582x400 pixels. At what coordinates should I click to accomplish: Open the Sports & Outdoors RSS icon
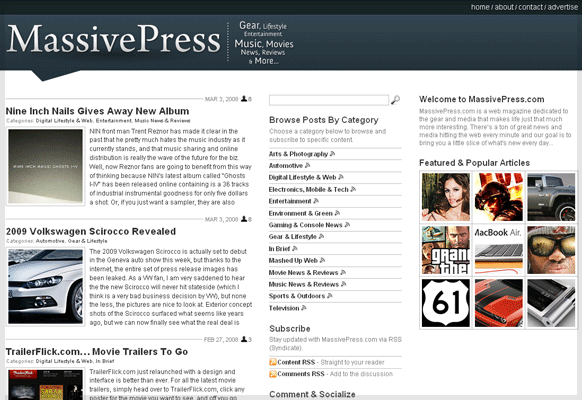(x=330, y=296)
